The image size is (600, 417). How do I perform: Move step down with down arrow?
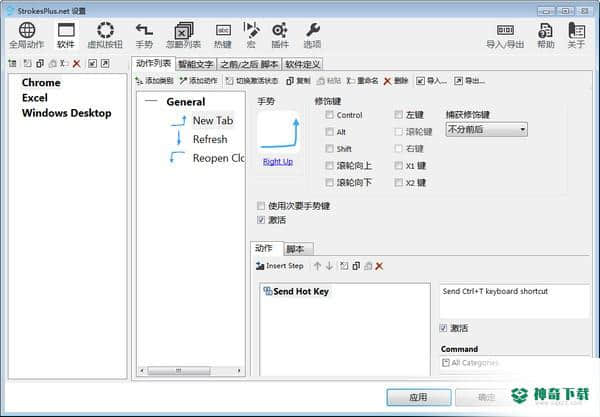[329, 266]
